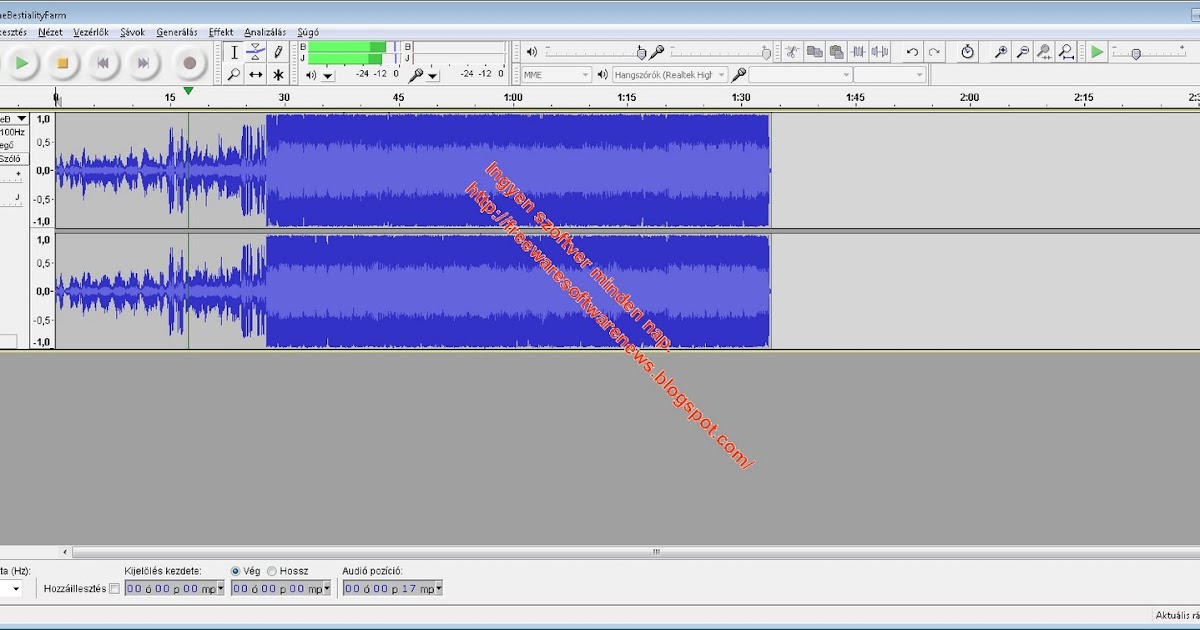
Task: Open the recording meter dropdown arrow
Action: click(433, 75)
